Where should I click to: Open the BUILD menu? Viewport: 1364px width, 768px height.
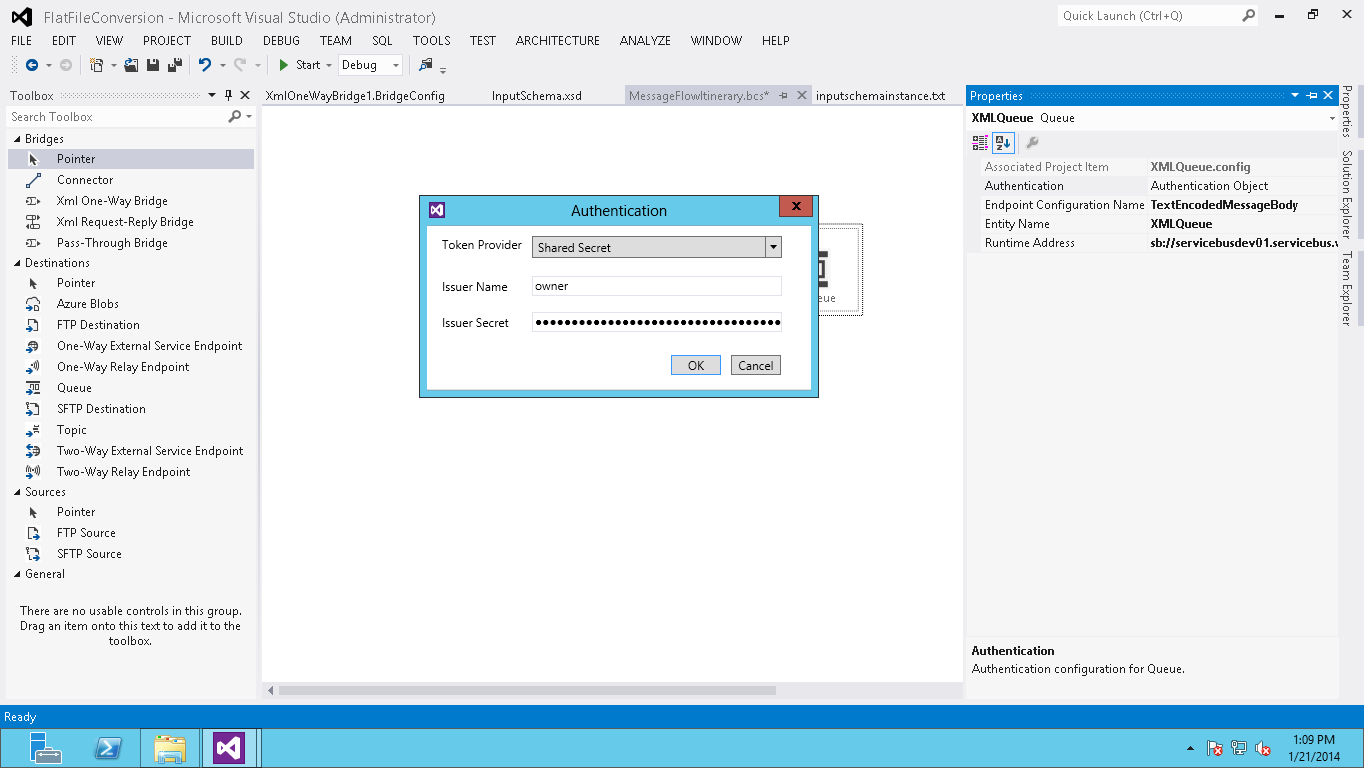click(x=227, y=41)
